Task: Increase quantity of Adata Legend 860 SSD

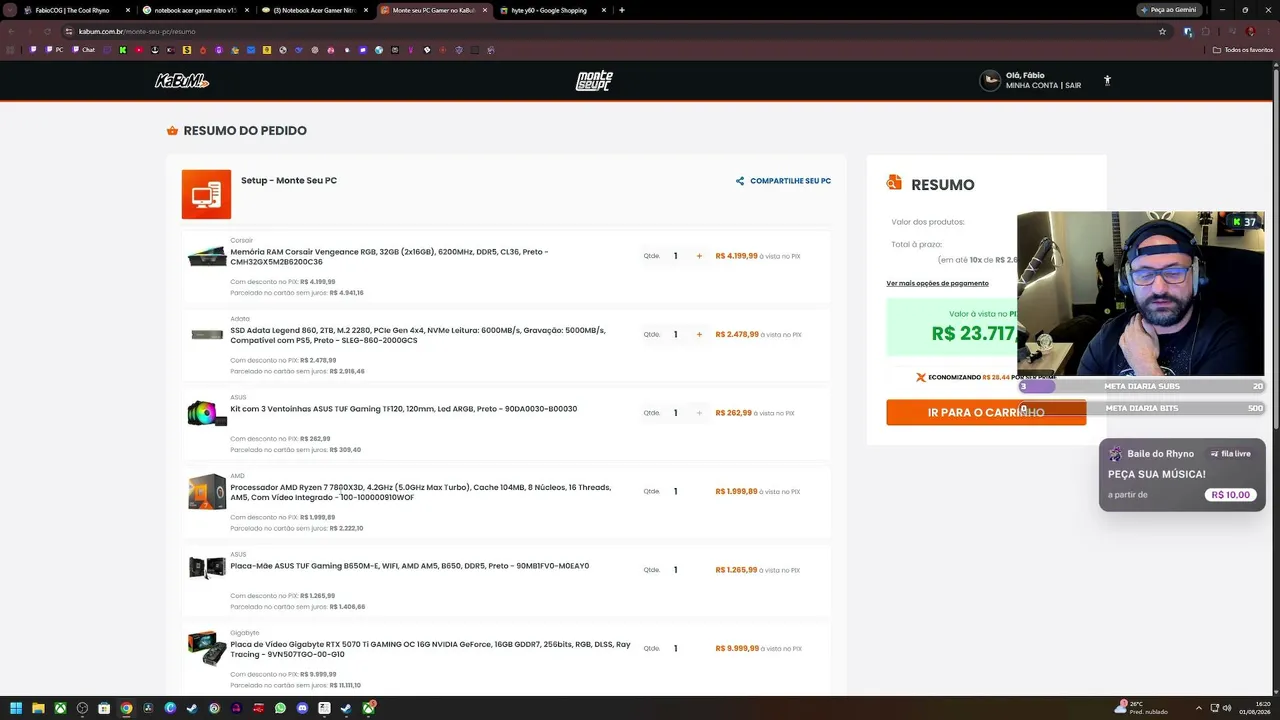Action: tap(699, 335)
